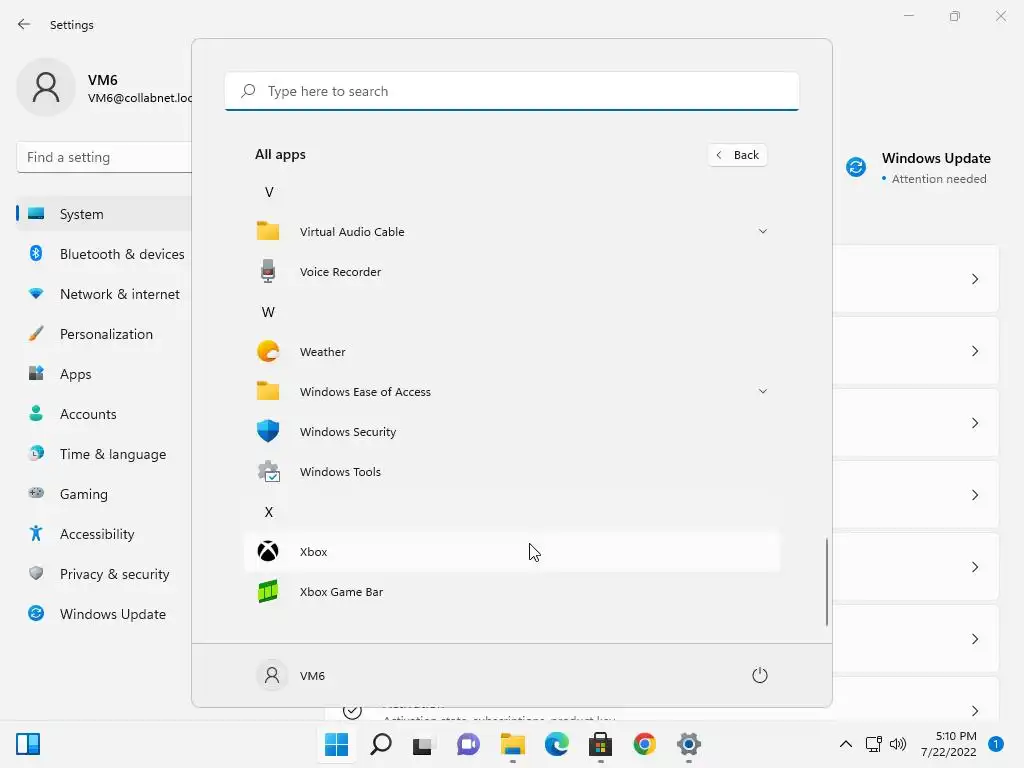
Task: Open Widgets button on taskbar
Action: coord(28,744)
